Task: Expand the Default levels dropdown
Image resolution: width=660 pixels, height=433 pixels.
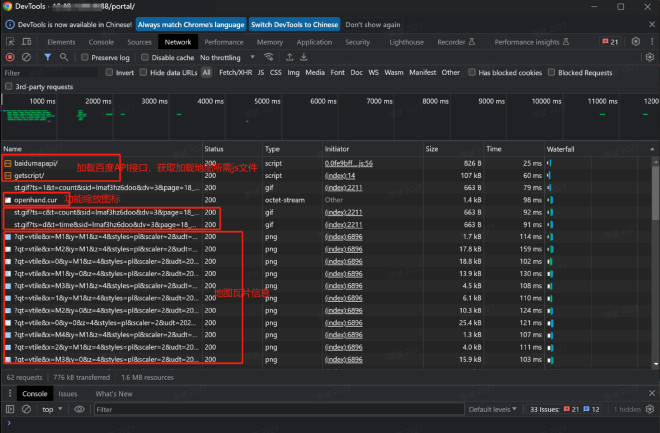Action: click(x=493, y=409)
